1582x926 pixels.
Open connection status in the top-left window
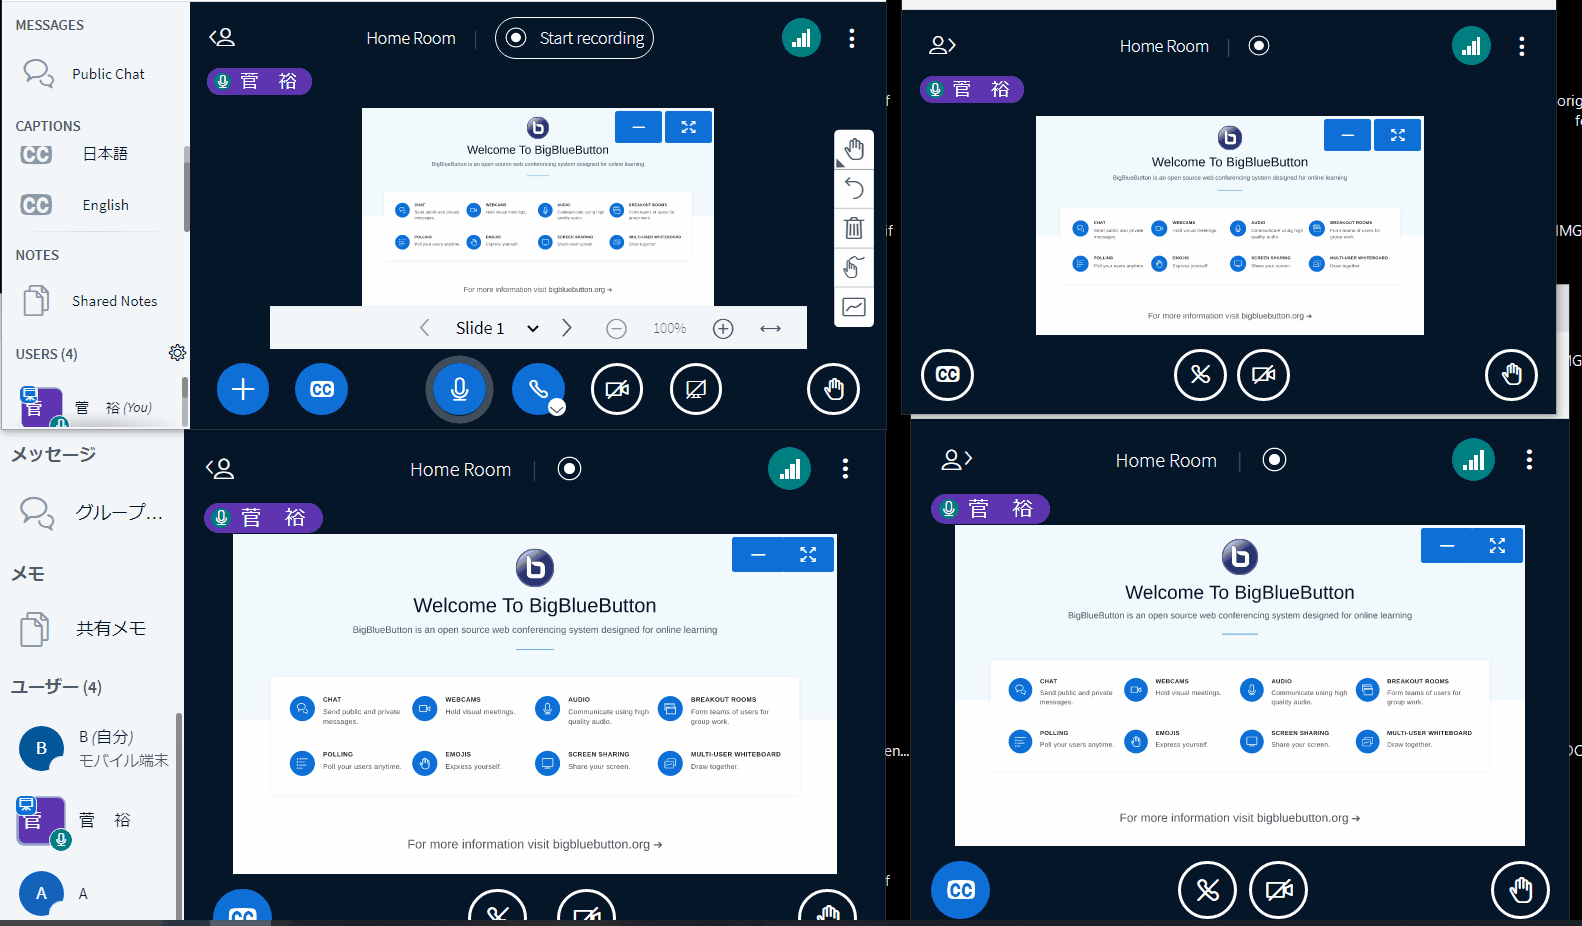pyautogui.click(x=801, y=38)
